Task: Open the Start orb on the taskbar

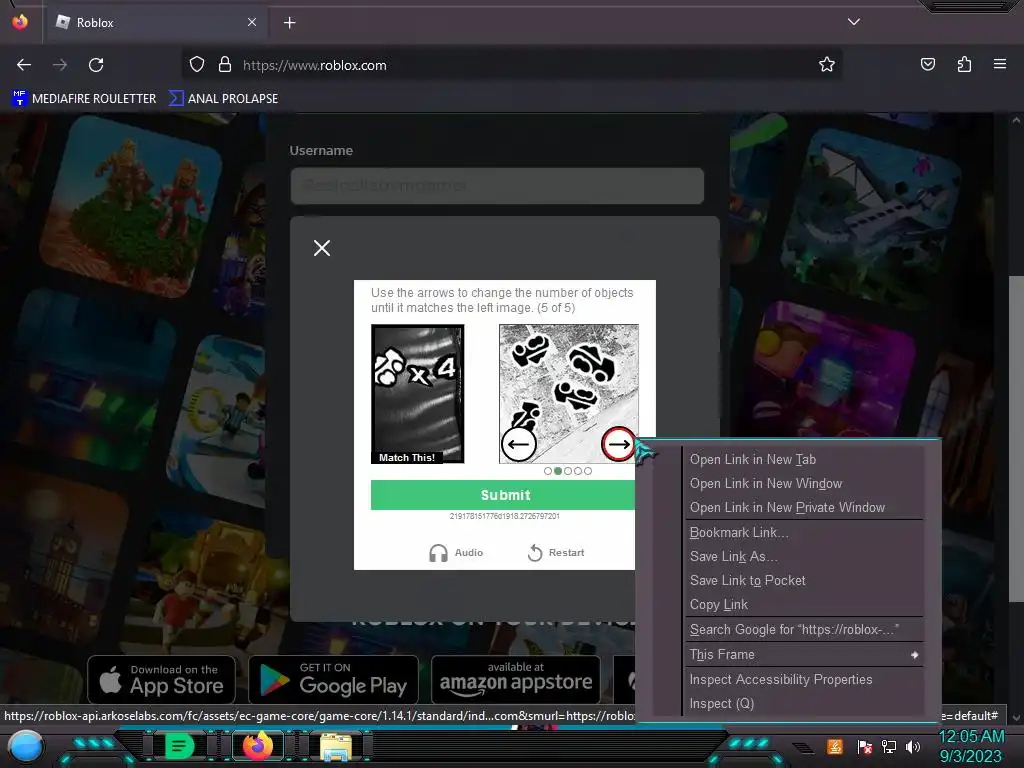Action: (x=26, y=746)
